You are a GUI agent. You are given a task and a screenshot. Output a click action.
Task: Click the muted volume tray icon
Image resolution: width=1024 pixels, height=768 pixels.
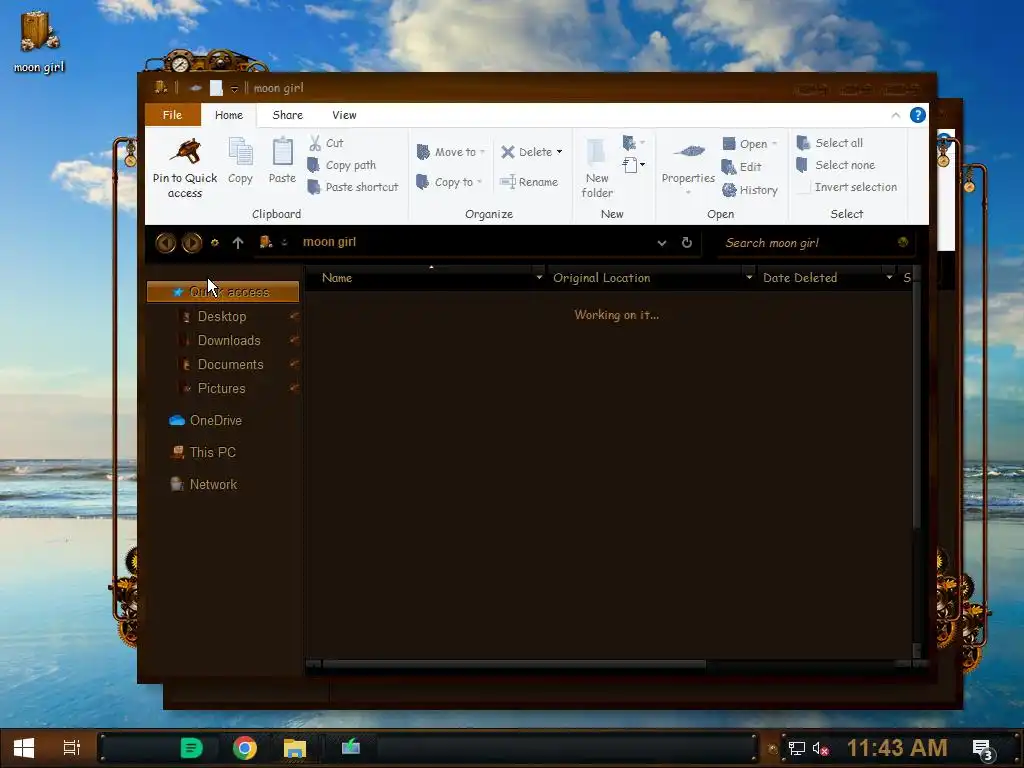(821, 748)
